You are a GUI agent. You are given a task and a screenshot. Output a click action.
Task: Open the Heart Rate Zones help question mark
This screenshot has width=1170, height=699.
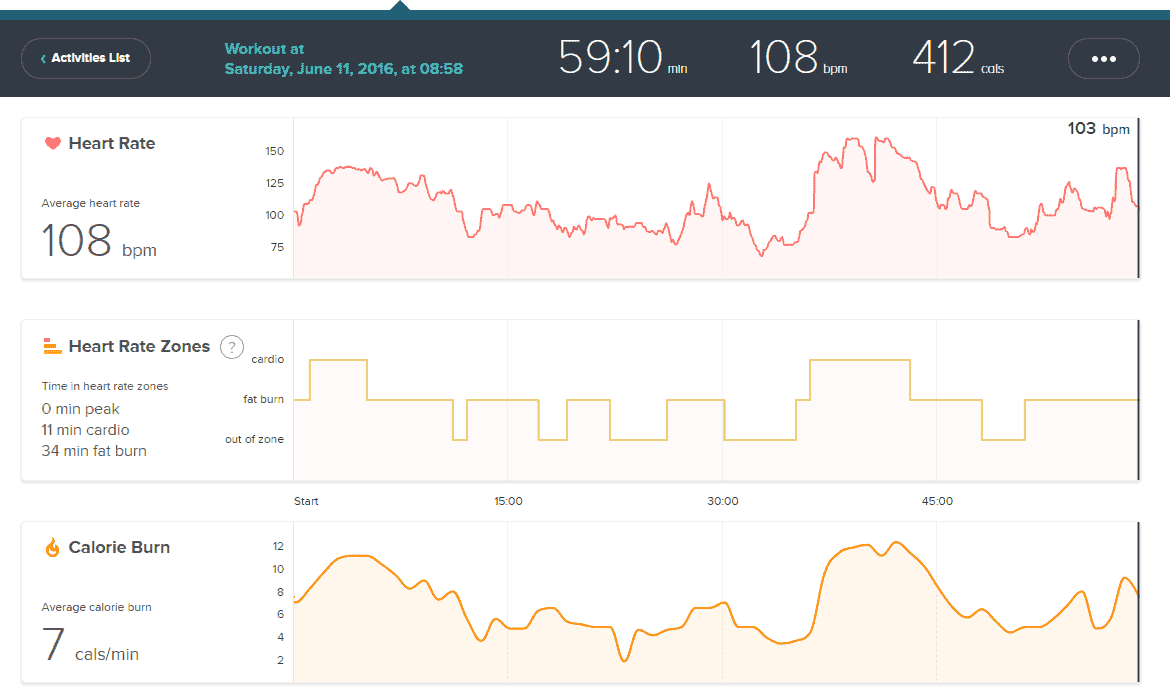click(232, 347)
